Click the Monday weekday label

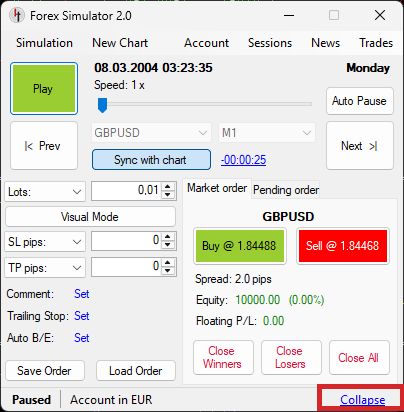point(368,68)
